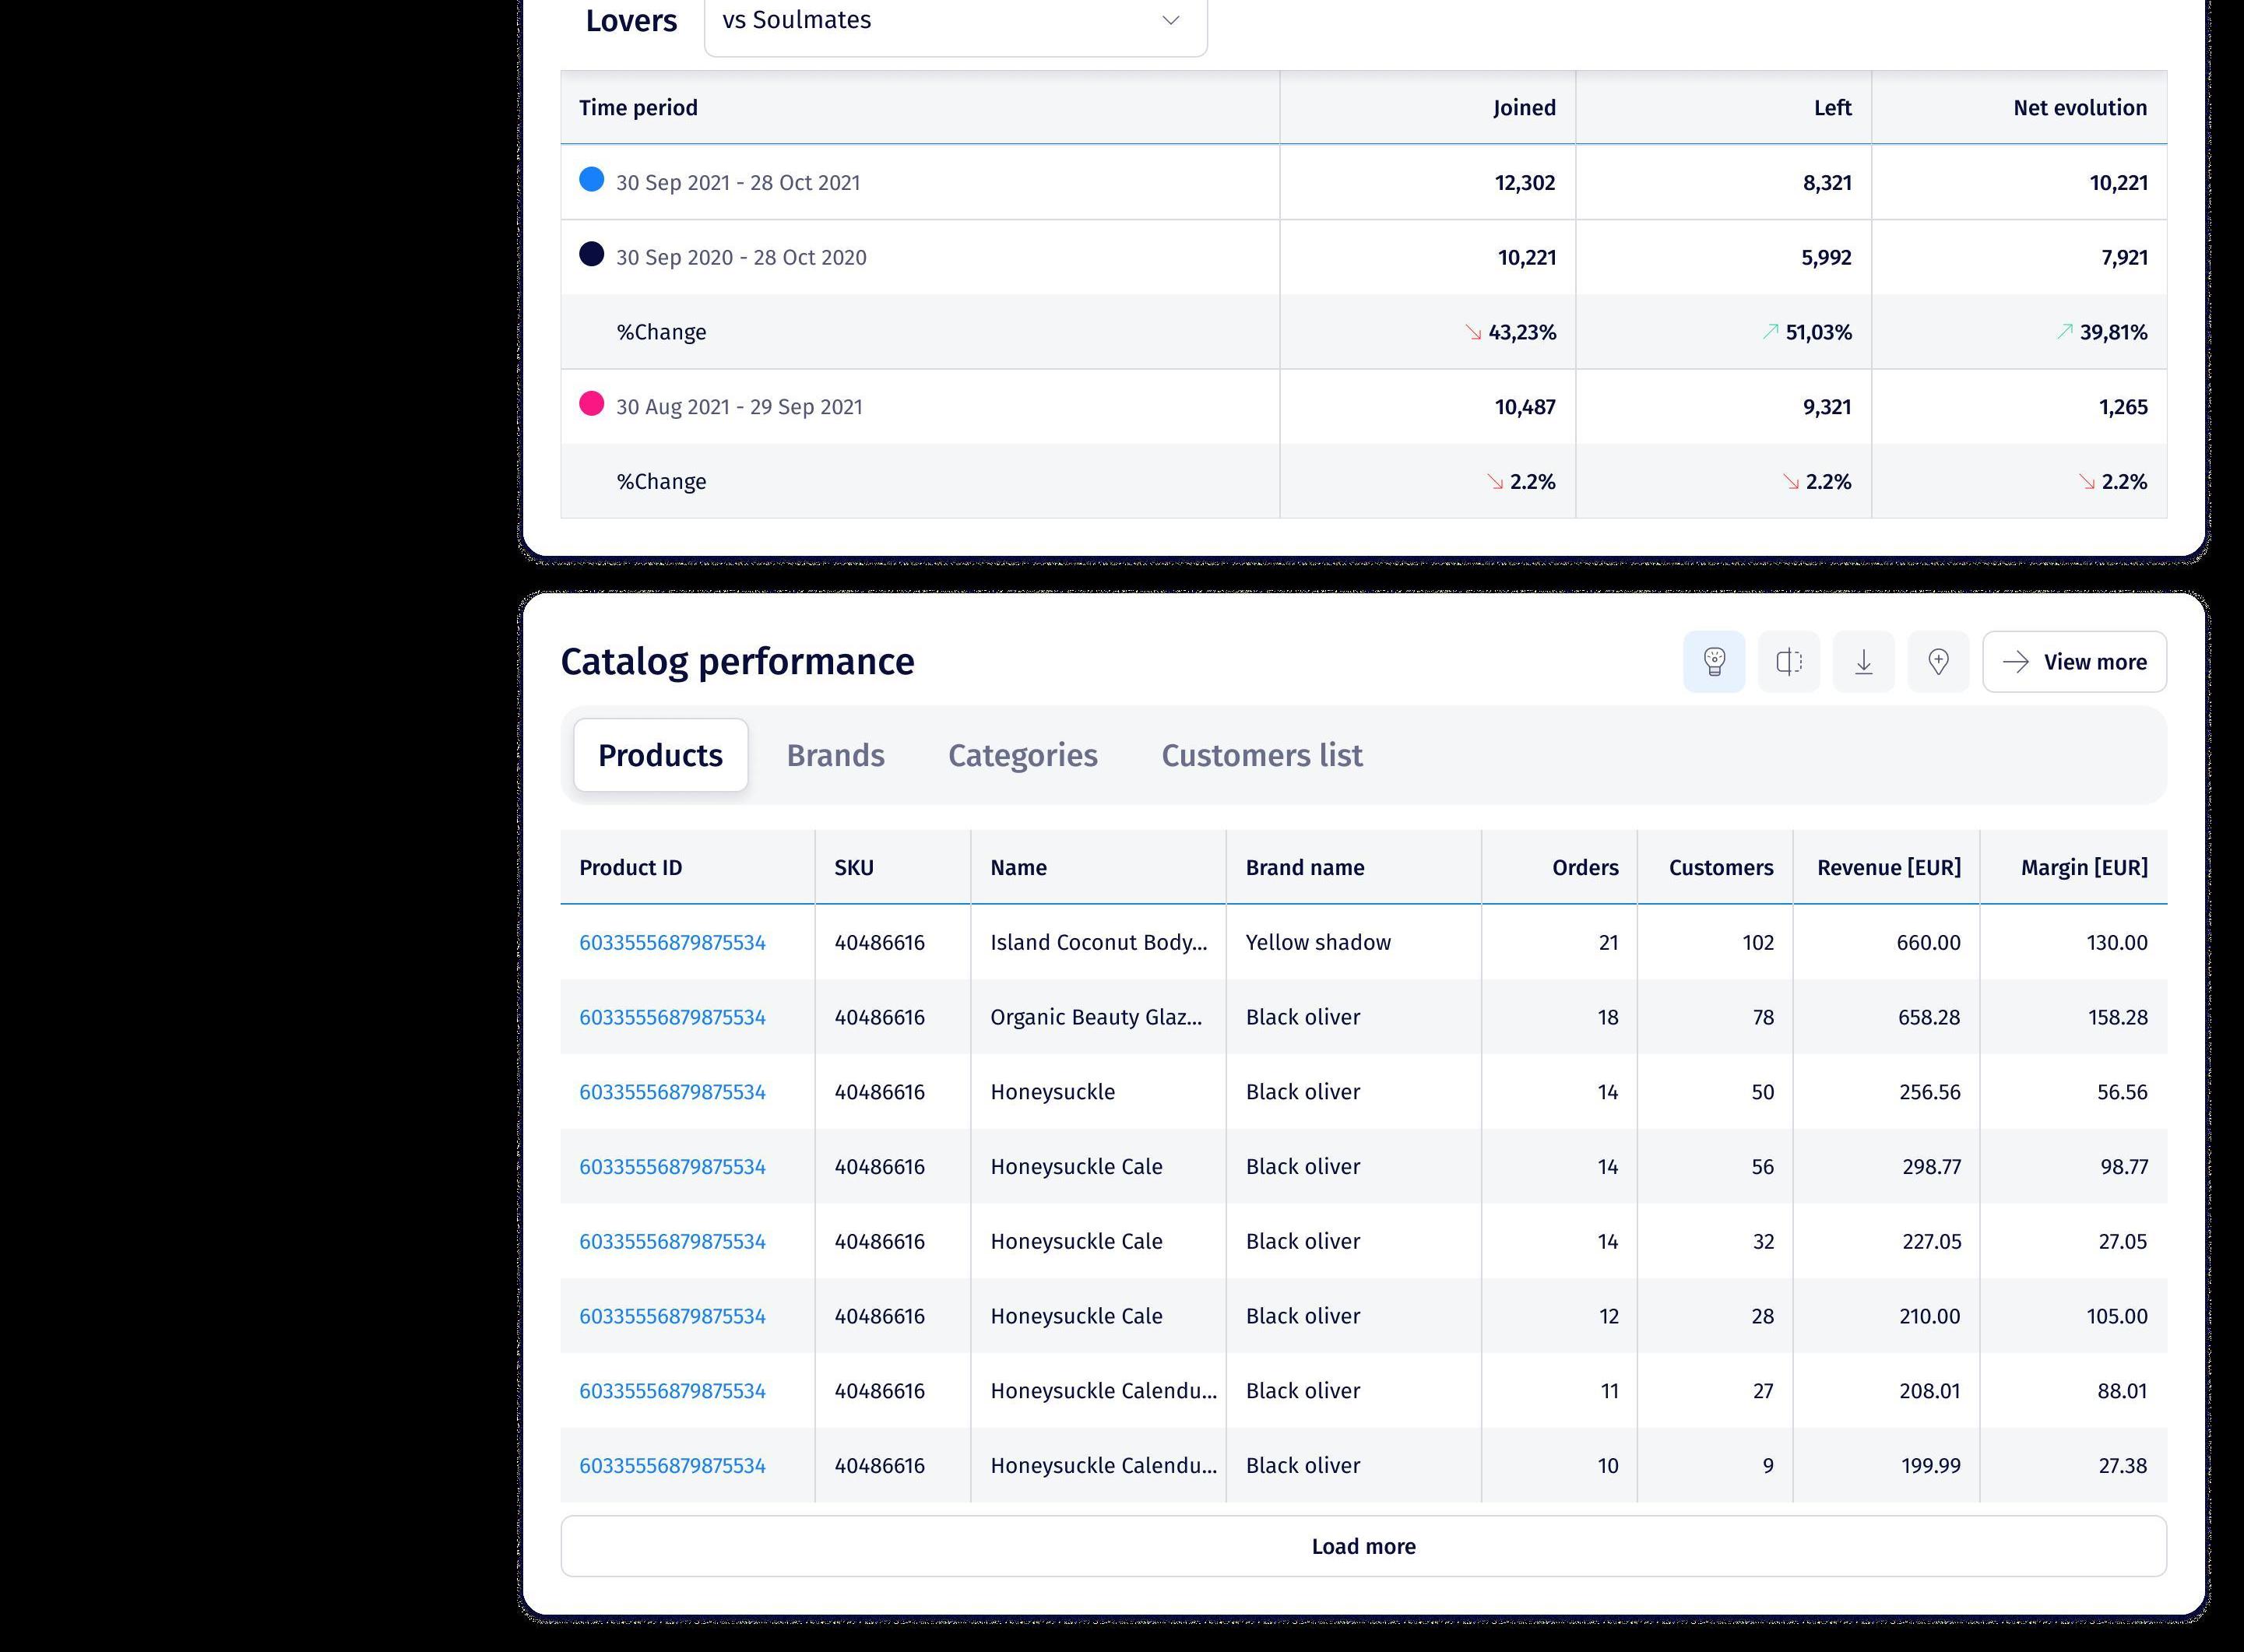Click the Orders column header
The width and height of the screenshot is (2244, 1652).
(1560, 867)
